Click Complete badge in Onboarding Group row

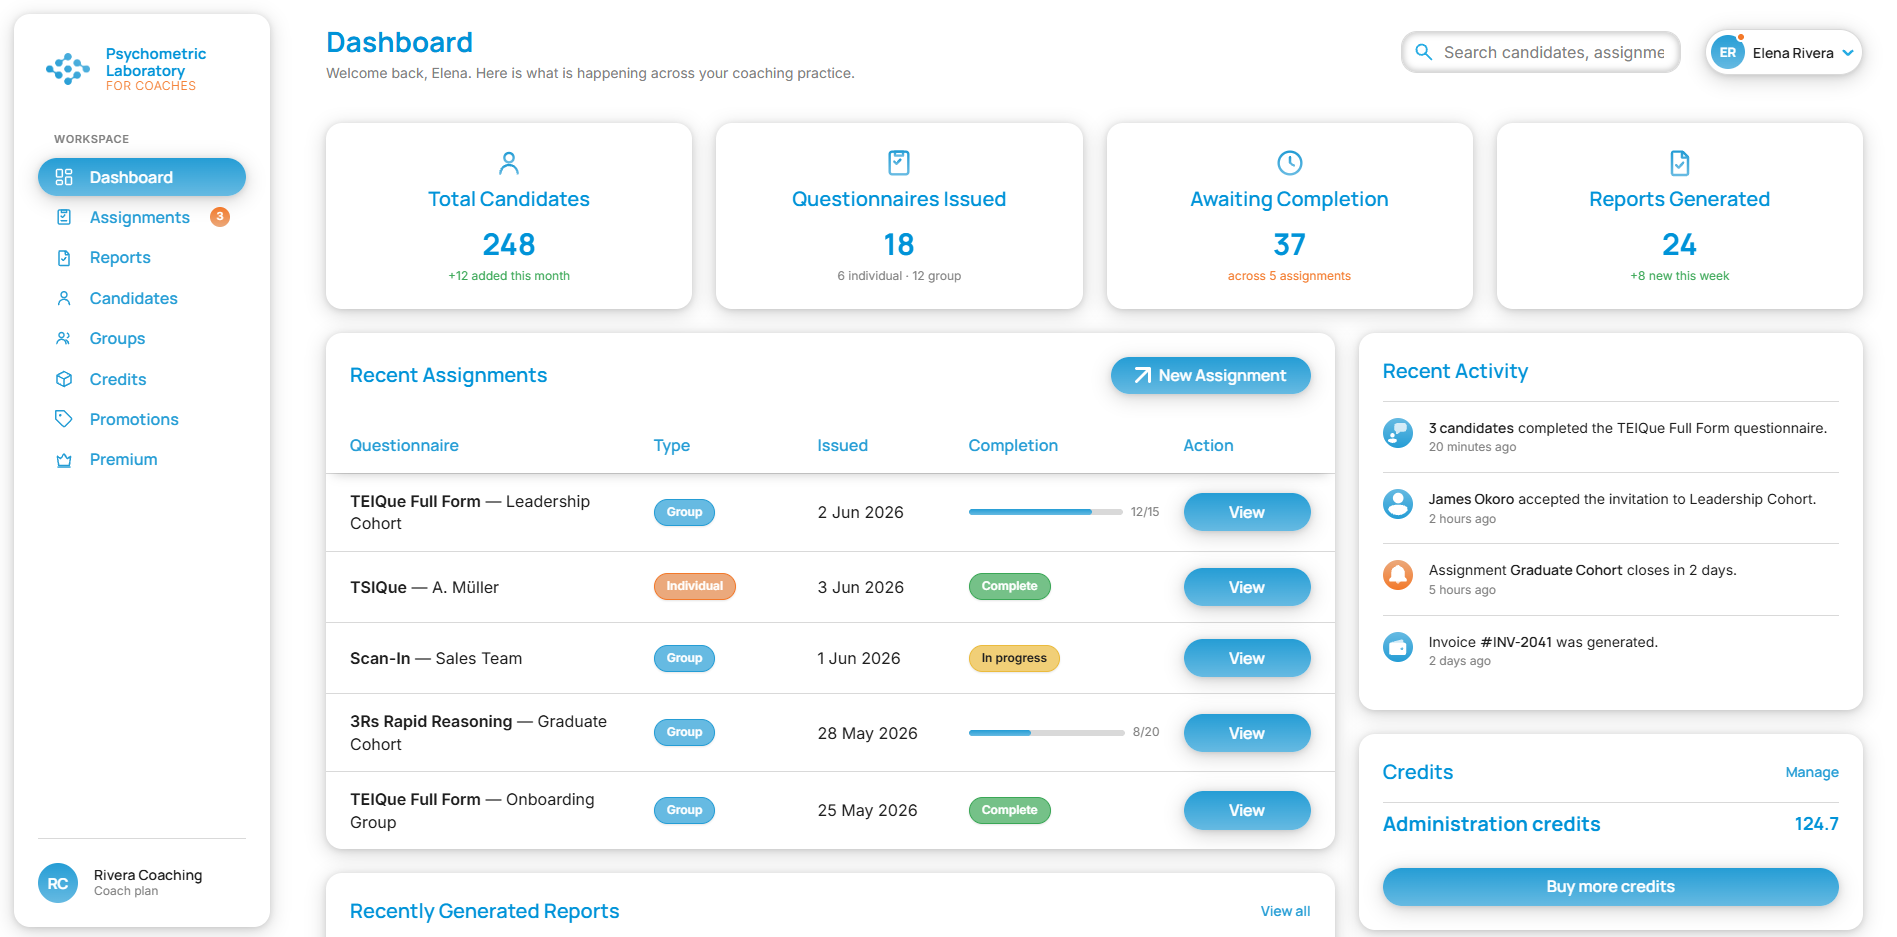[1010, 810]
